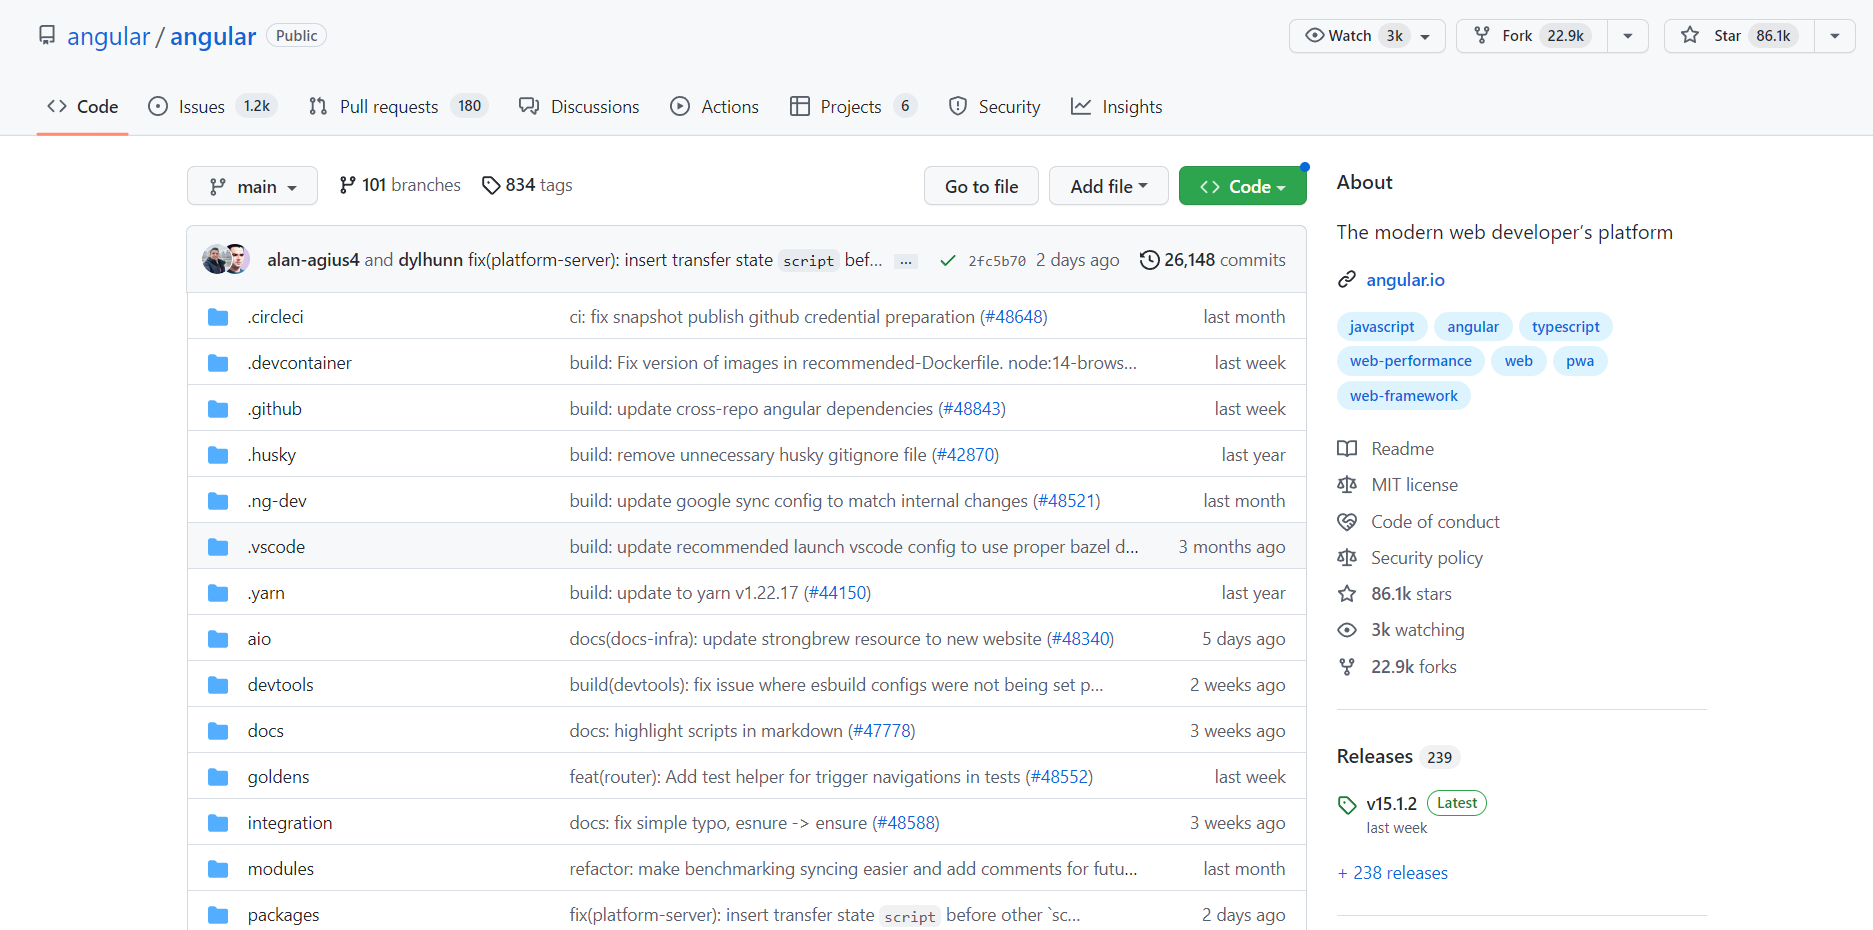The width and height of the screenshot is (1873, 930).
Task: View the 101 branches link
Action: [400, 185]
